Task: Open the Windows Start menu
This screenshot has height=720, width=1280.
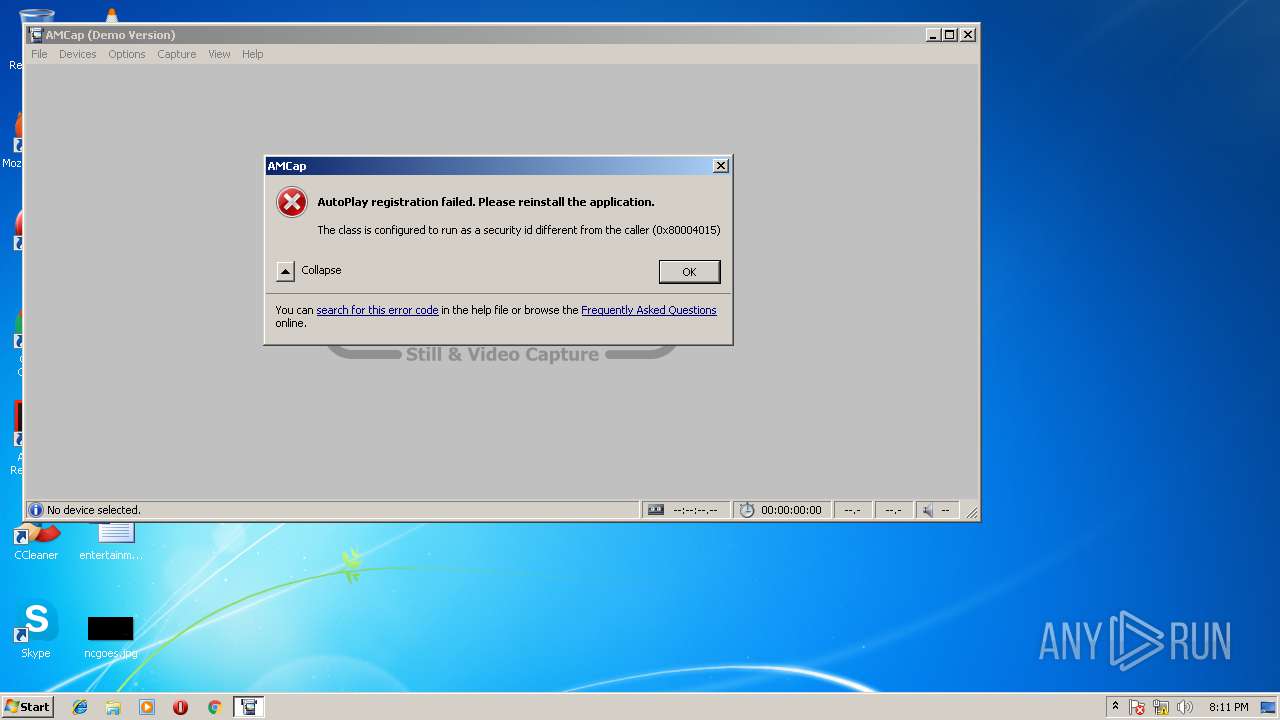Action: [x=27, y=707]
